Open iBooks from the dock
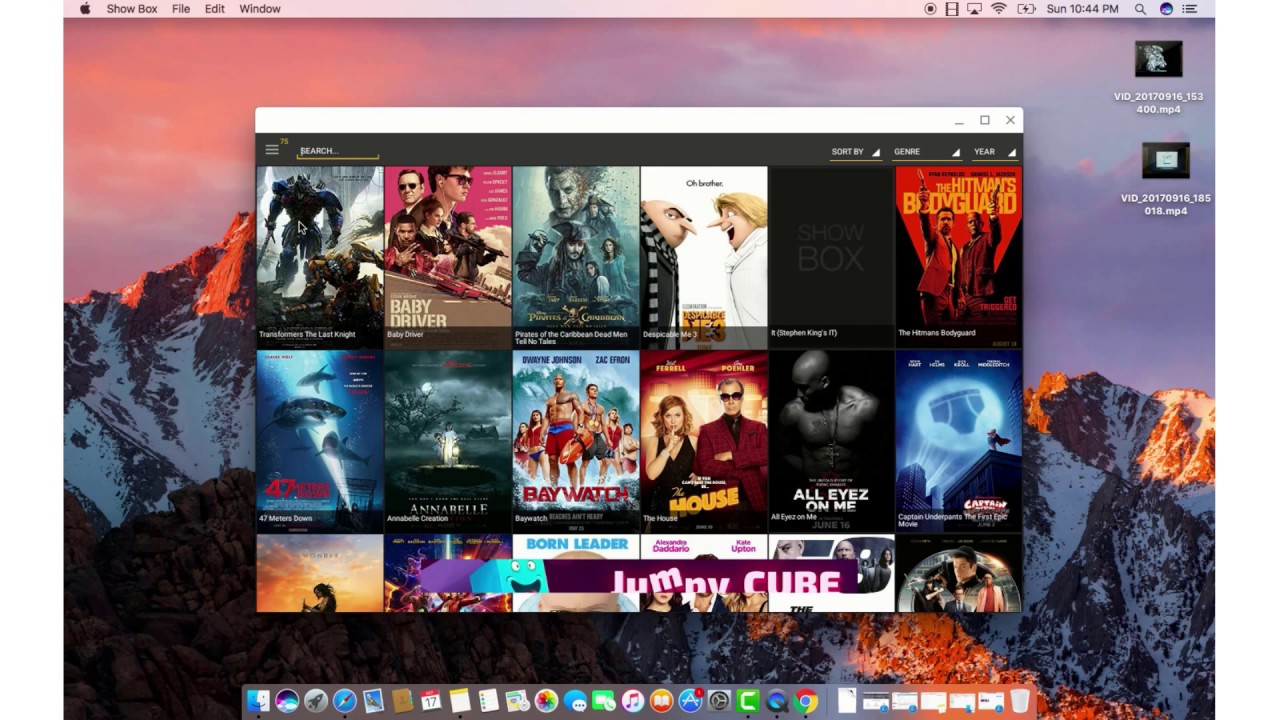Viewport: 1280px width, 720px height. tap(662, 701)
